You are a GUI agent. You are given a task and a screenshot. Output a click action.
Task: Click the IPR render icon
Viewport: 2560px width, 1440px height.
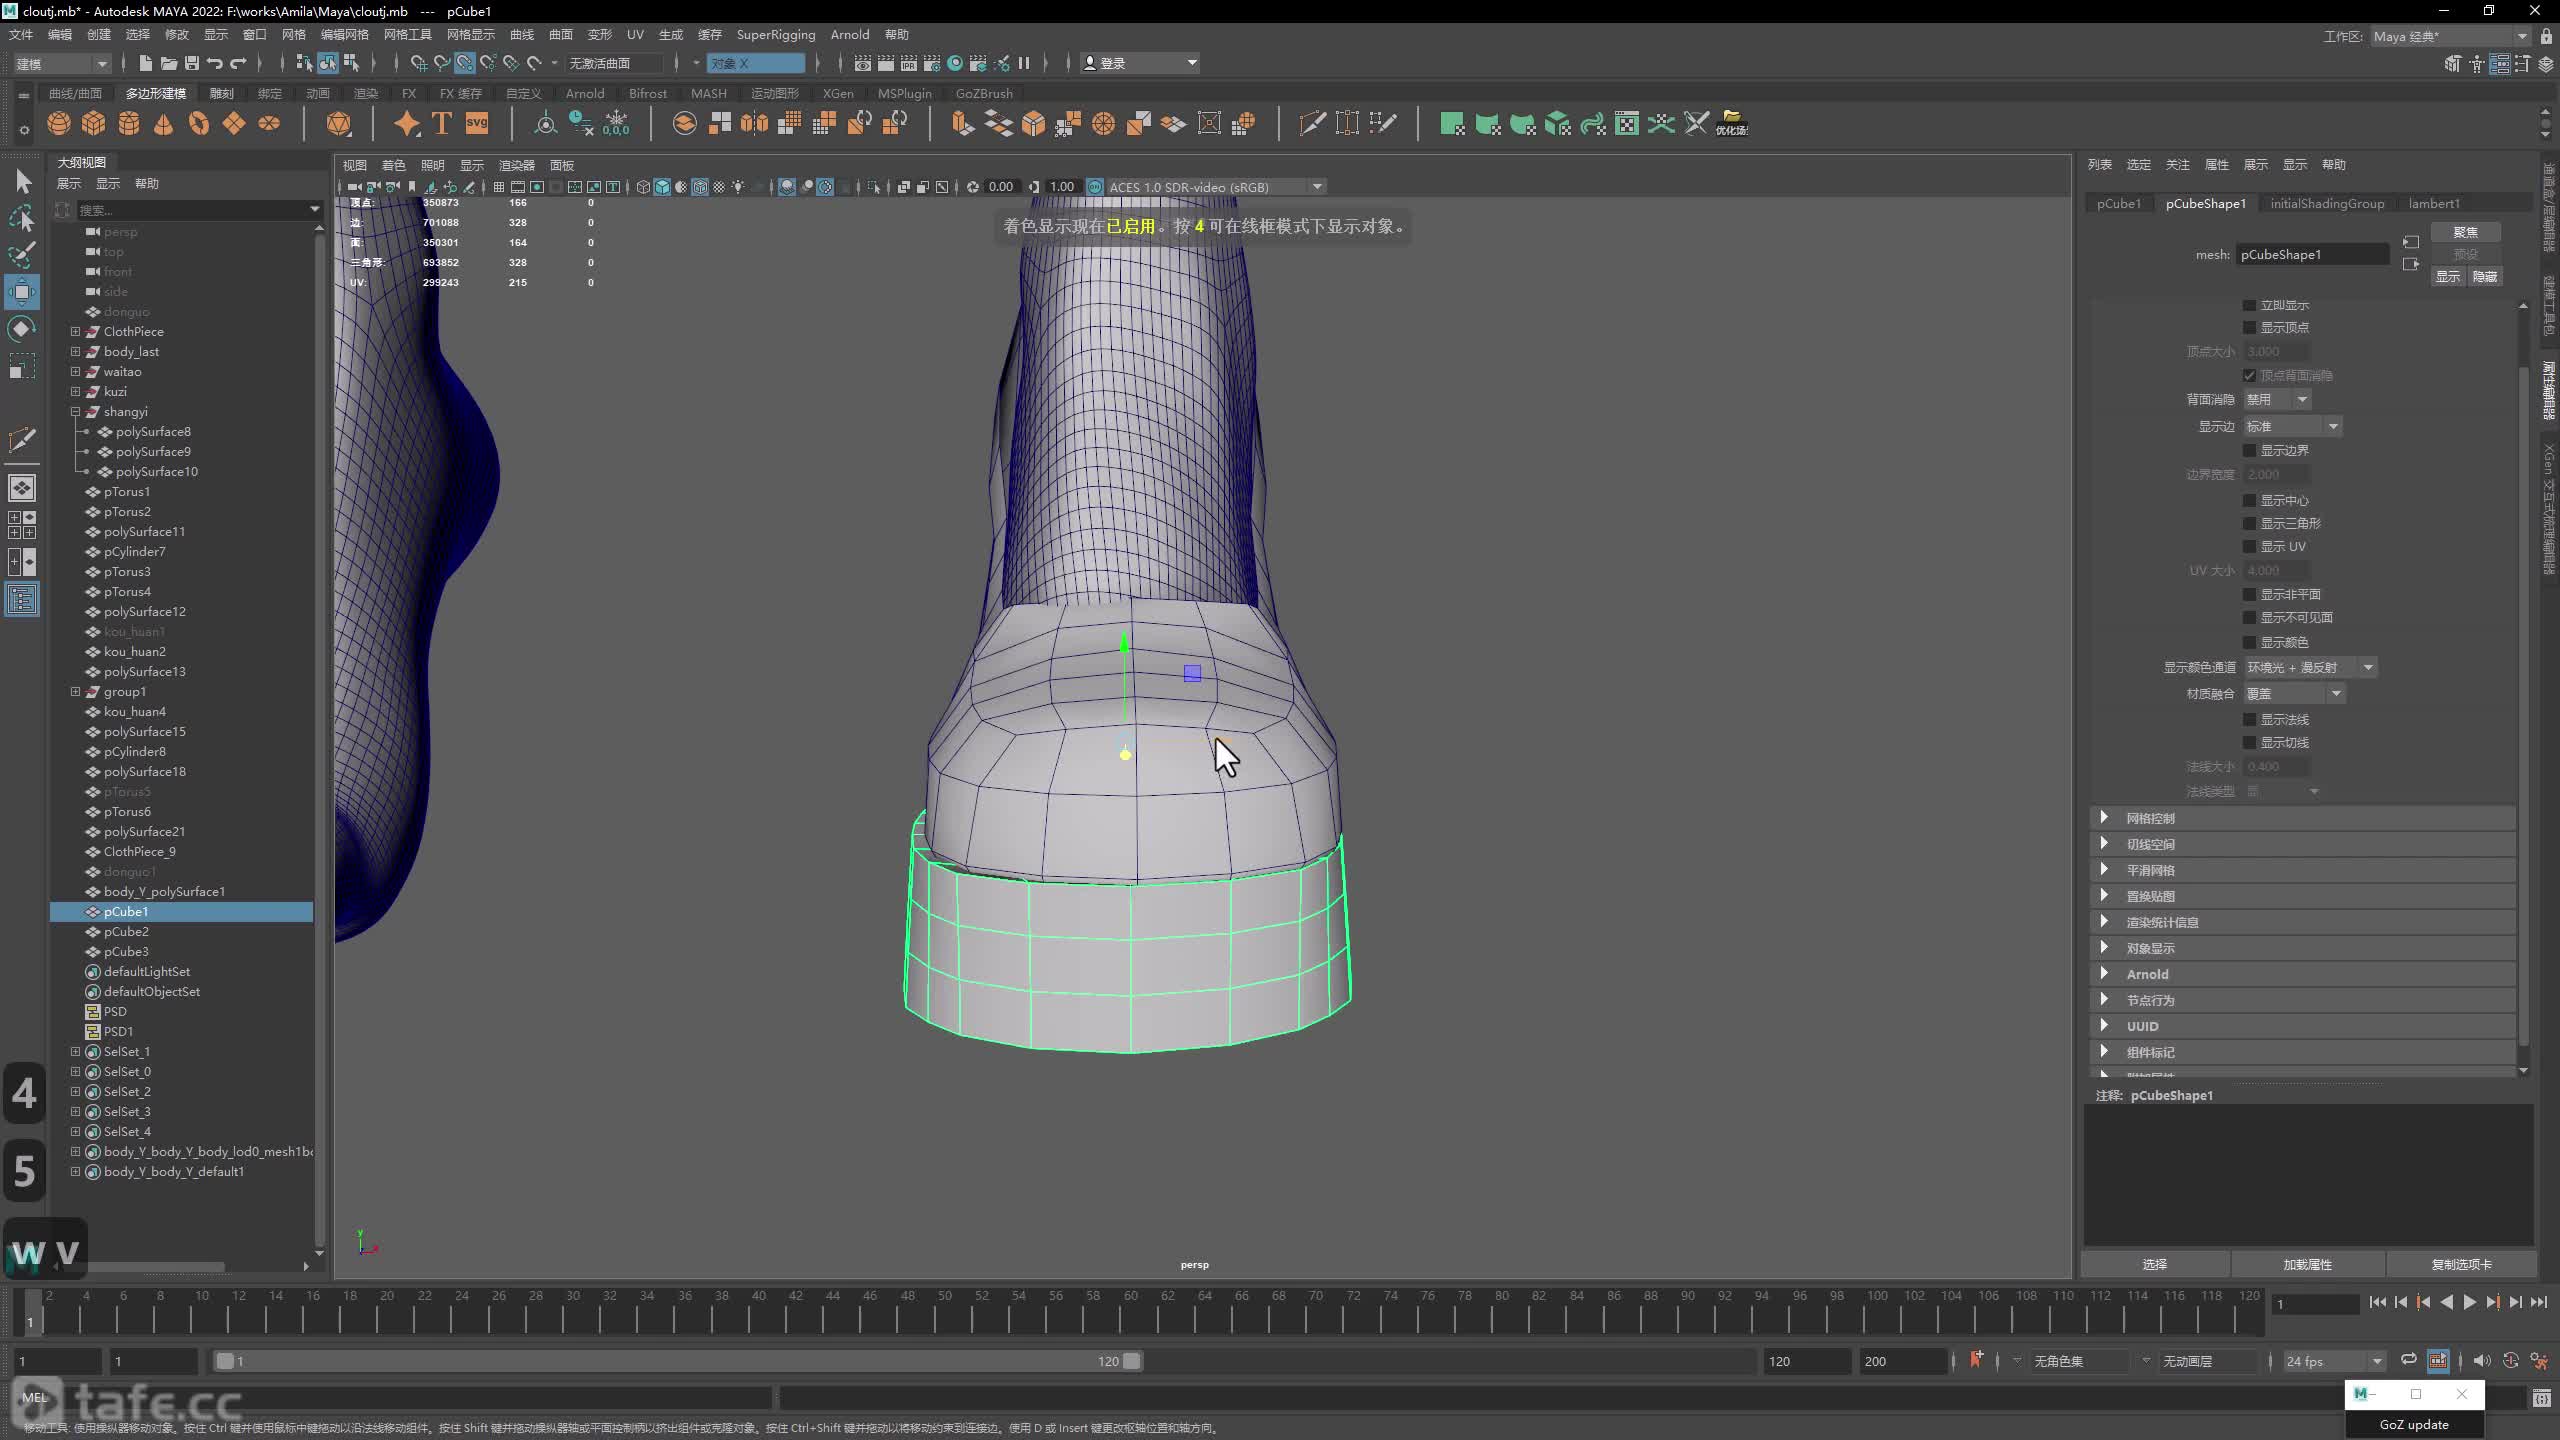pos(909,63)
